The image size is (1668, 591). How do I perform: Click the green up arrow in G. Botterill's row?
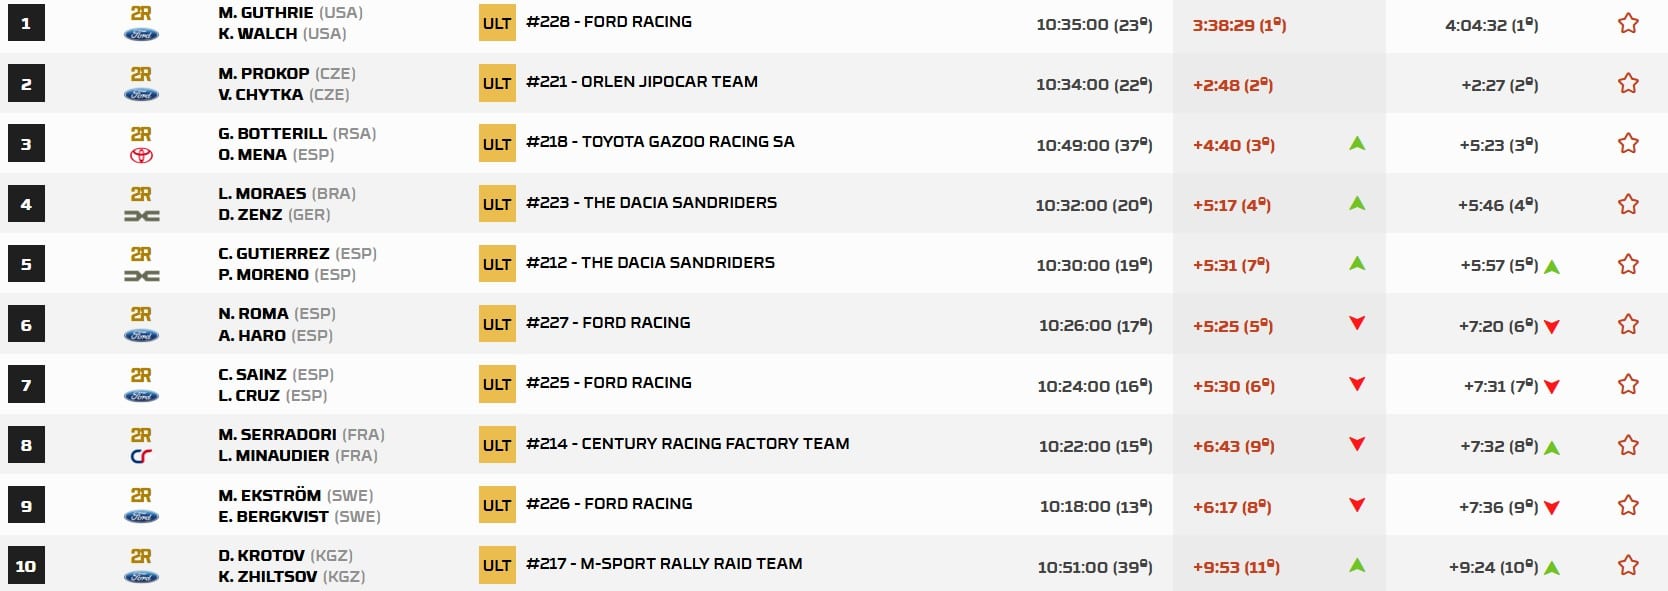pyautogui.click(x=1357, y=143)
